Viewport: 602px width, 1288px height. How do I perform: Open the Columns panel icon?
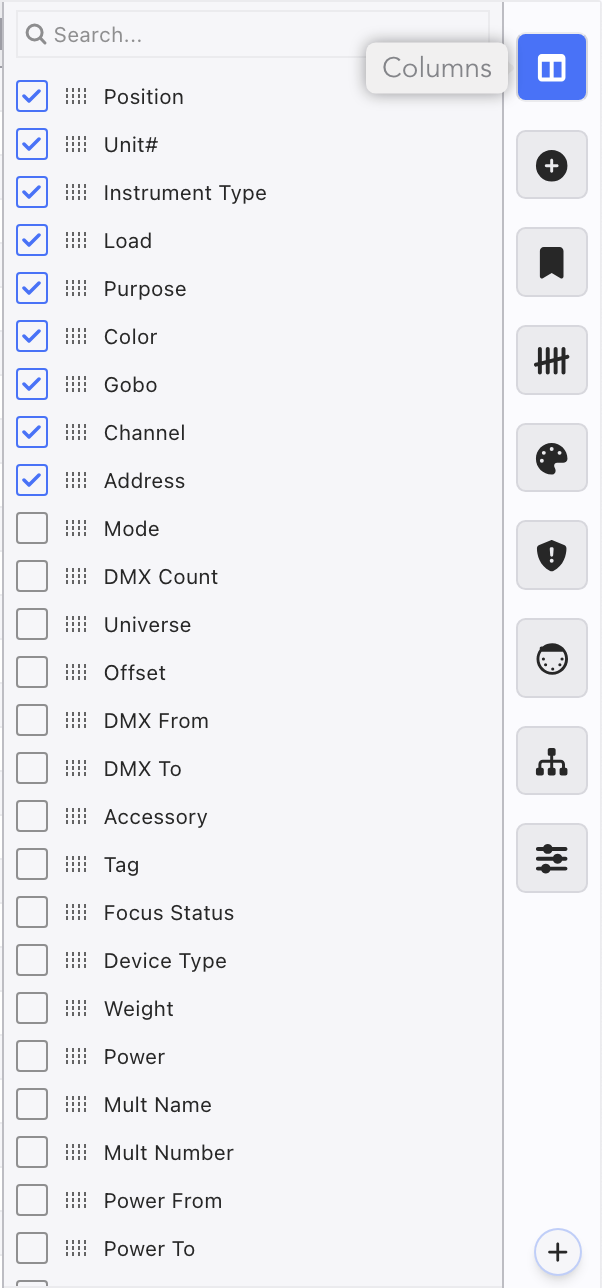(x=551, y=67)
